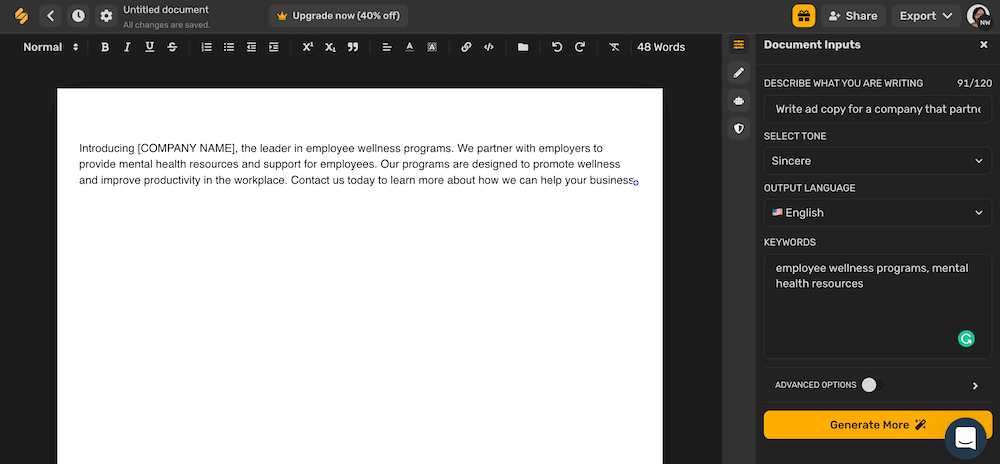Screen dimensions: 1000x464
Task: Insert a blockquote
Action: pyautogui.click(x=353, y=47)
